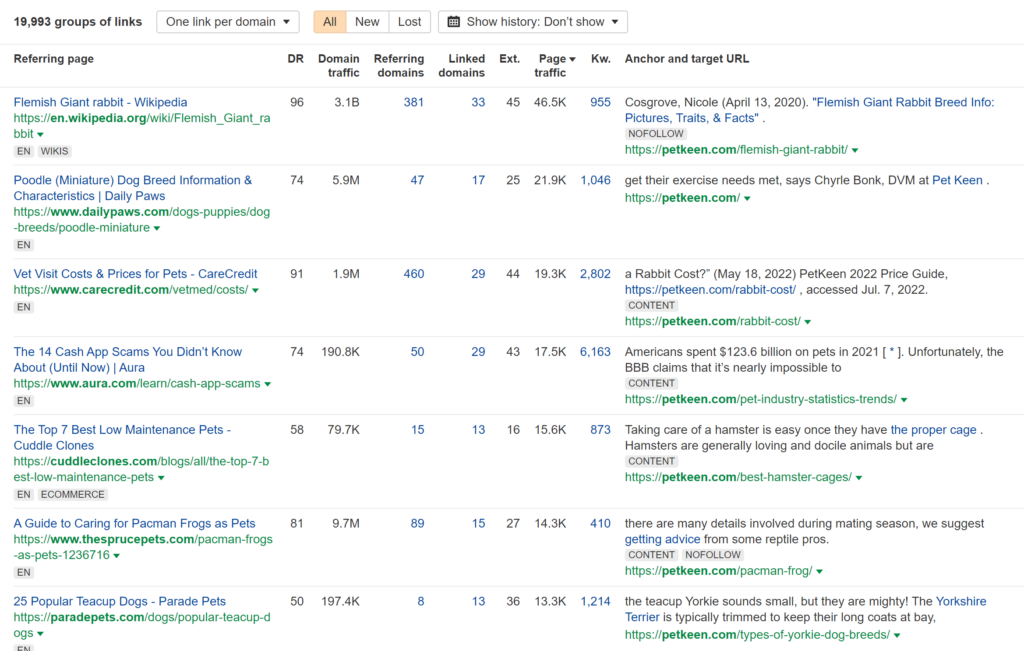Screen dimensions: 1024x651
Task: Open Flemish Giant rabbit - Wikipedia link
Action: pos(101,103)
